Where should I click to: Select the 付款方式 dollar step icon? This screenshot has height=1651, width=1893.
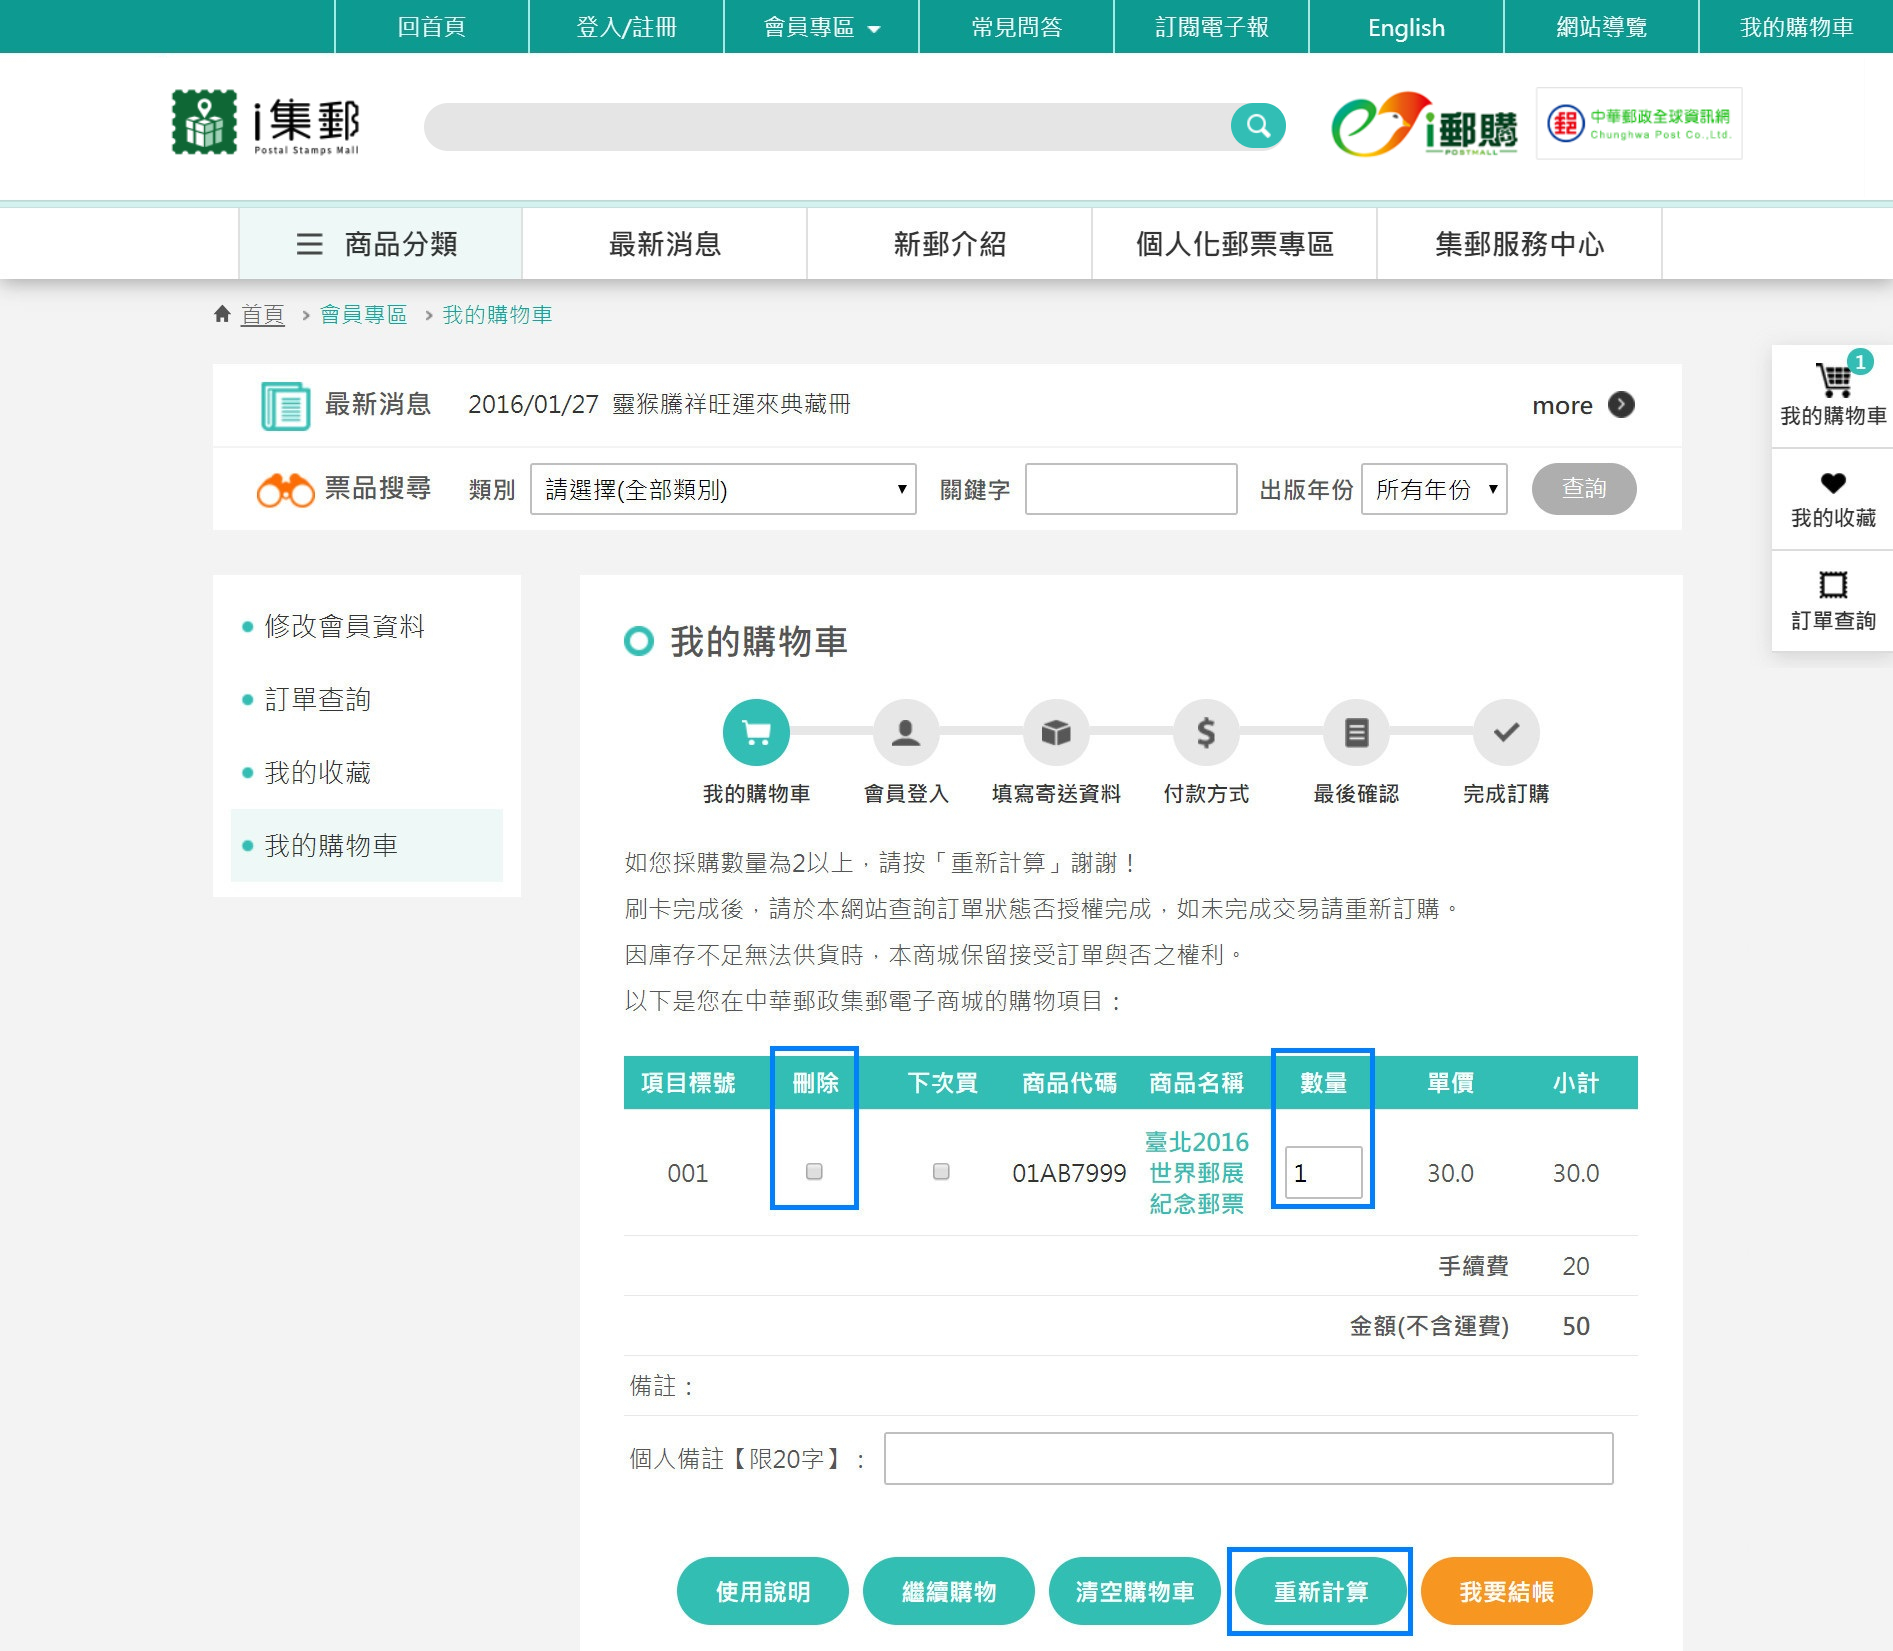coord(1206,733)
